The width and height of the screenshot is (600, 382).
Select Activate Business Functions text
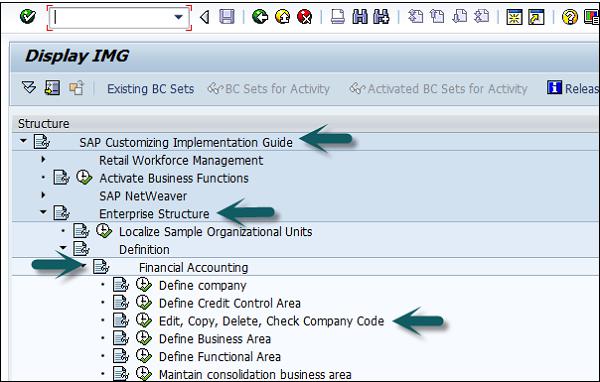coord(174,178)
